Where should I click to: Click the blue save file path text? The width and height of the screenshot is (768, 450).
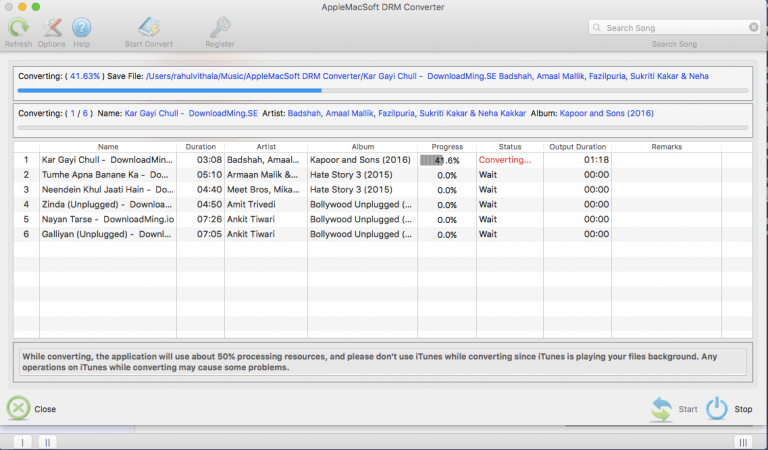coord(427,76)
